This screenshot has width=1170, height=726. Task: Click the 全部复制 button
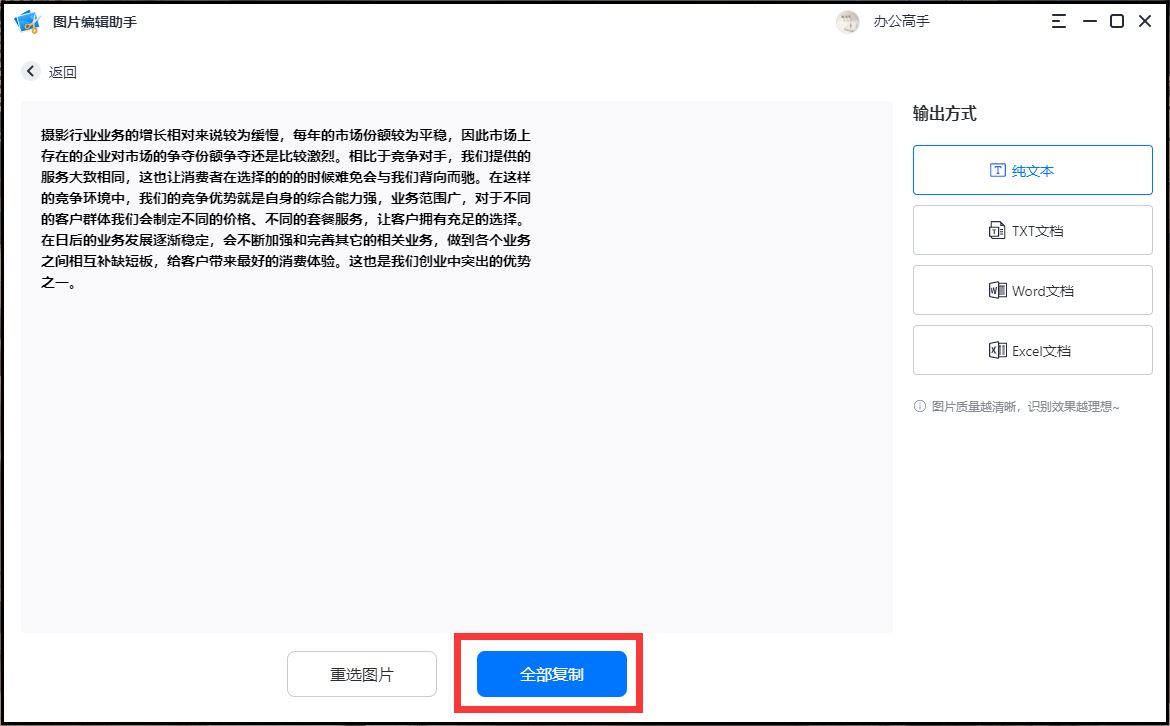click(x=551, y=674)
